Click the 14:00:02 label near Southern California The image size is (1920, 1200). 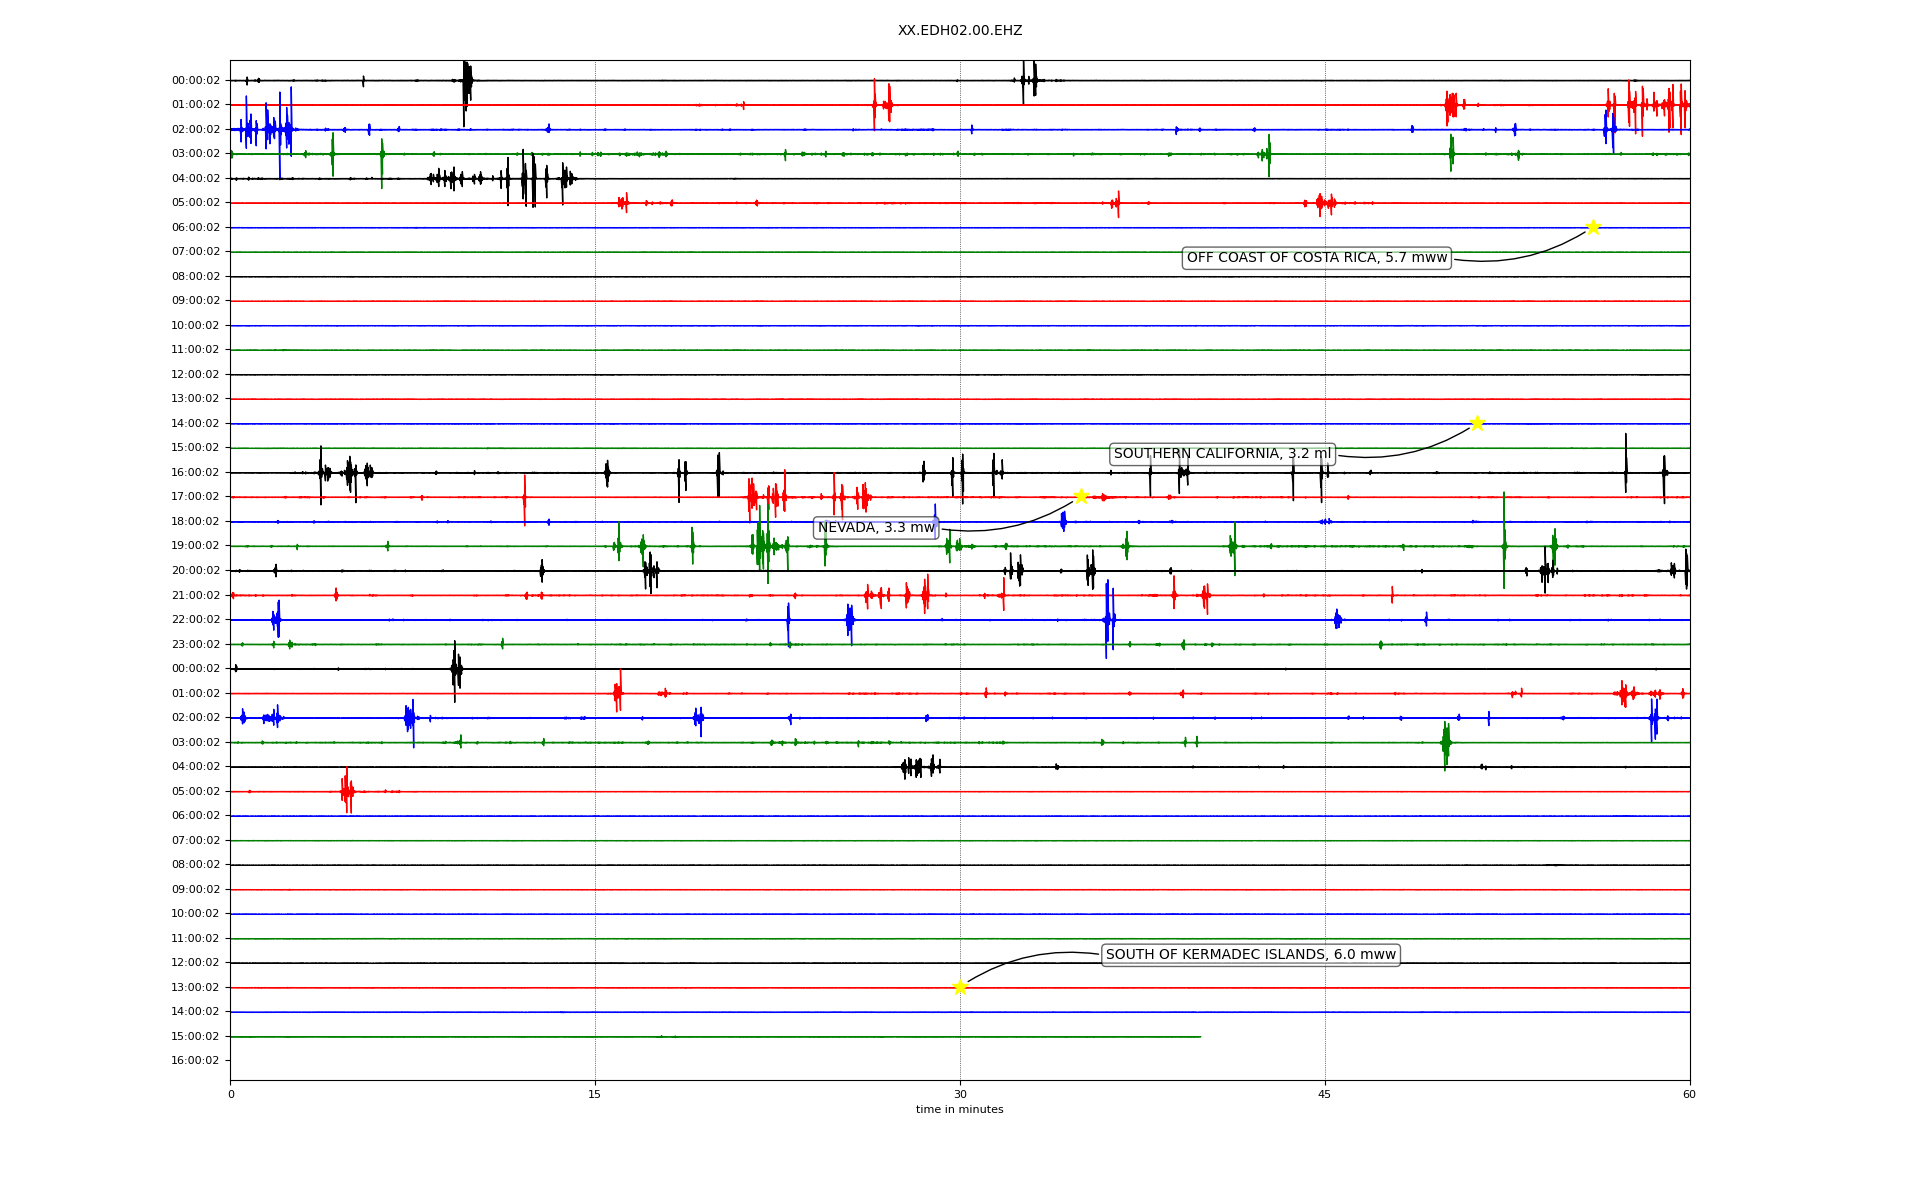point(195,423)
